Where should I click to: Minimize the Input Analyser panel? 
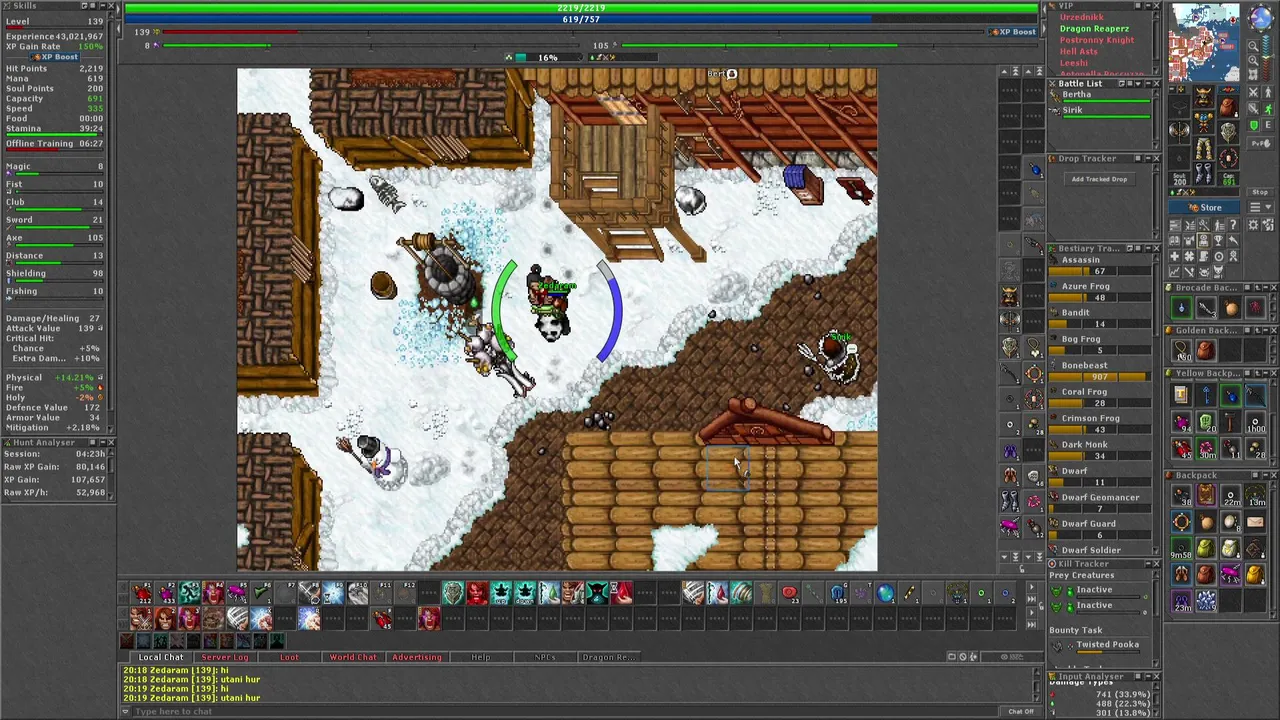pos(1148,677)
